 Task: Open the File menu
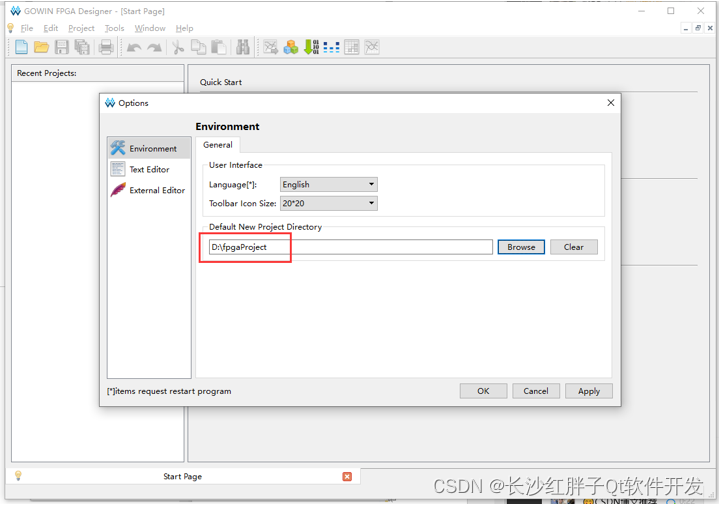[x=27, y=28]
